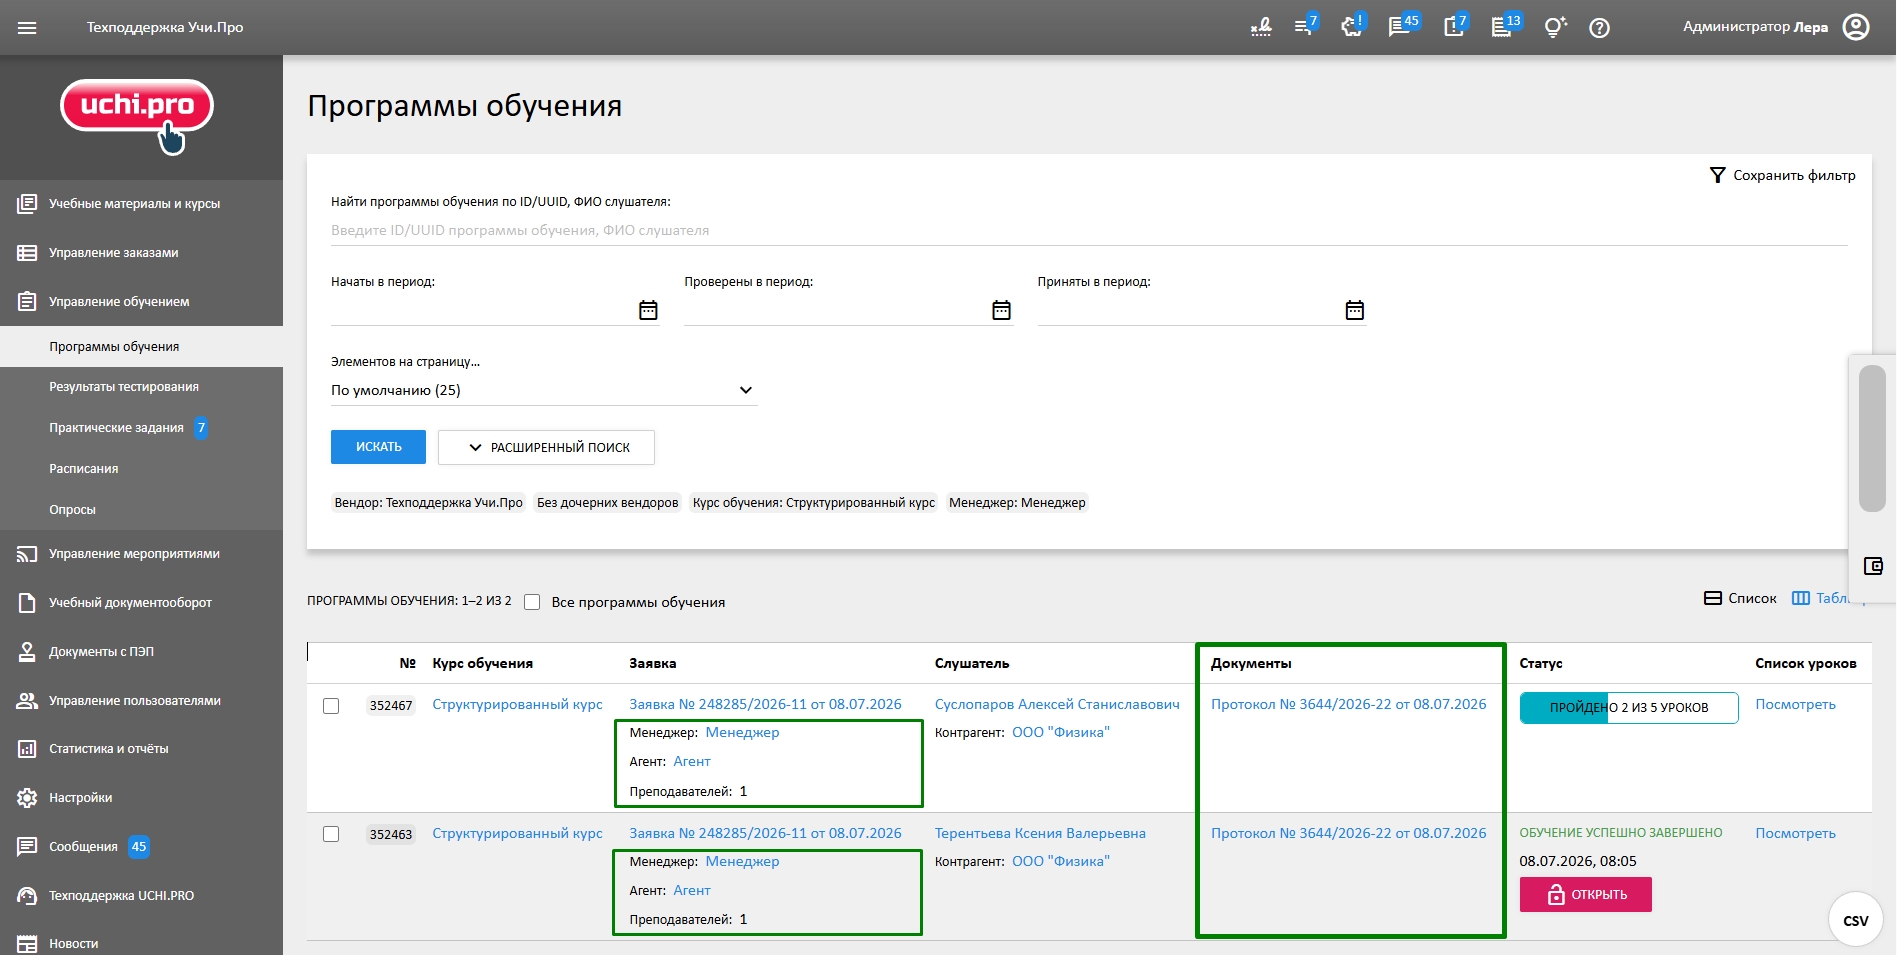Viewport: 1897px width, 955px height.
Task: Open 'Новости' sidebar item
Action: click(141, 943)
